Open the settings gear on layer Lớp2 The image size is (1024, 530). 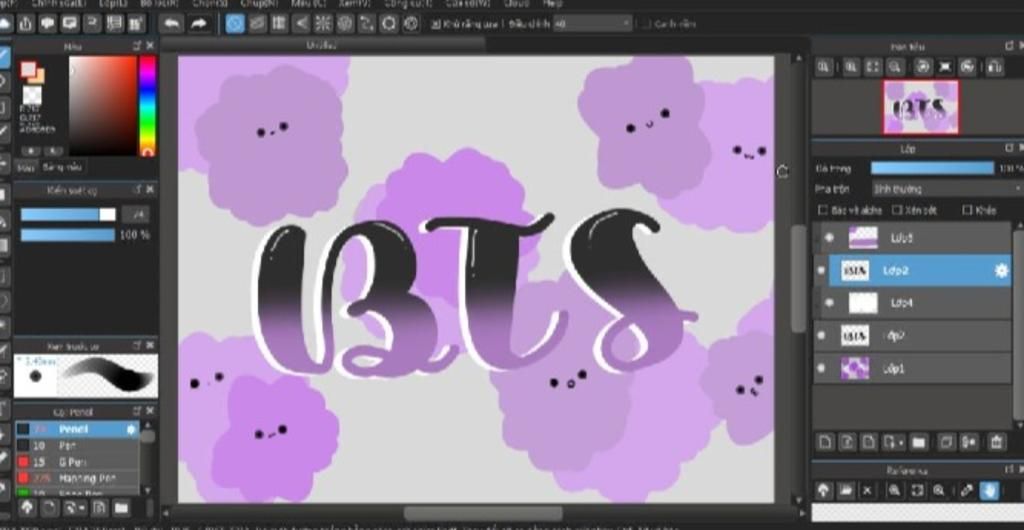pos(1001,270)
